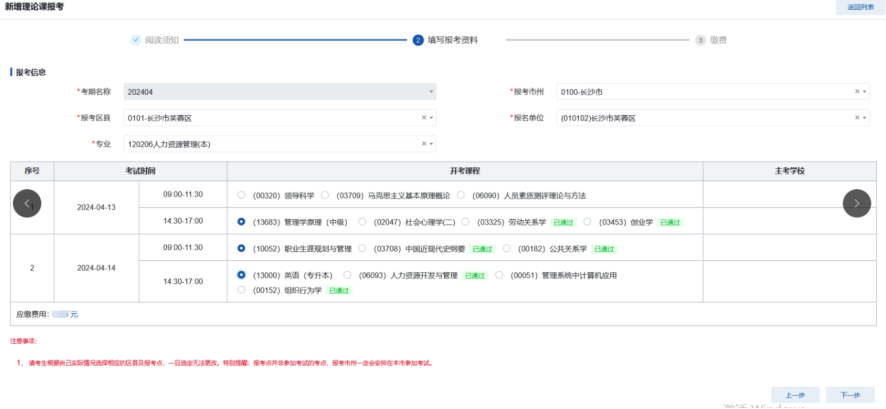Click the step 3 缴费 circle icon
Viewport: 886px width, 409px height.
coord(700,40)
